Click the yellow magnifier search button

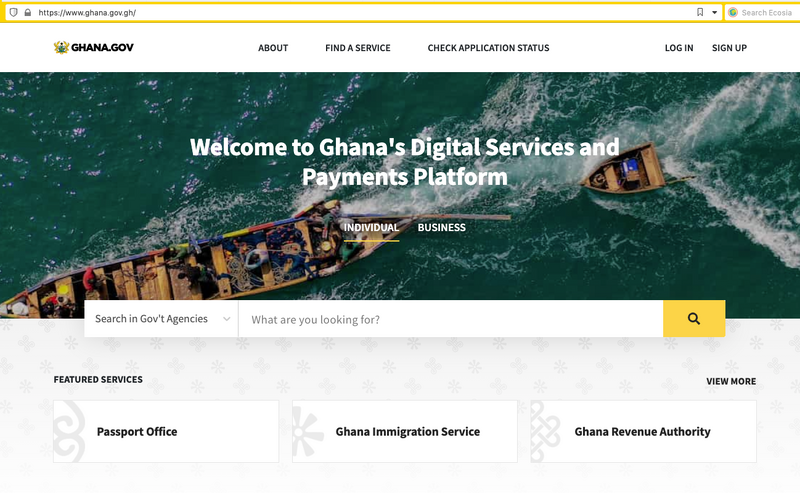click(694, 318)
